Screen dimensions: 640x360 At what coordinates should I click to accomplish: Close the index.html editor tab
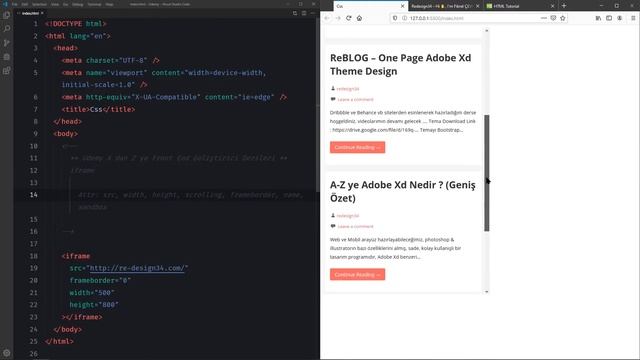click(42, 13)
